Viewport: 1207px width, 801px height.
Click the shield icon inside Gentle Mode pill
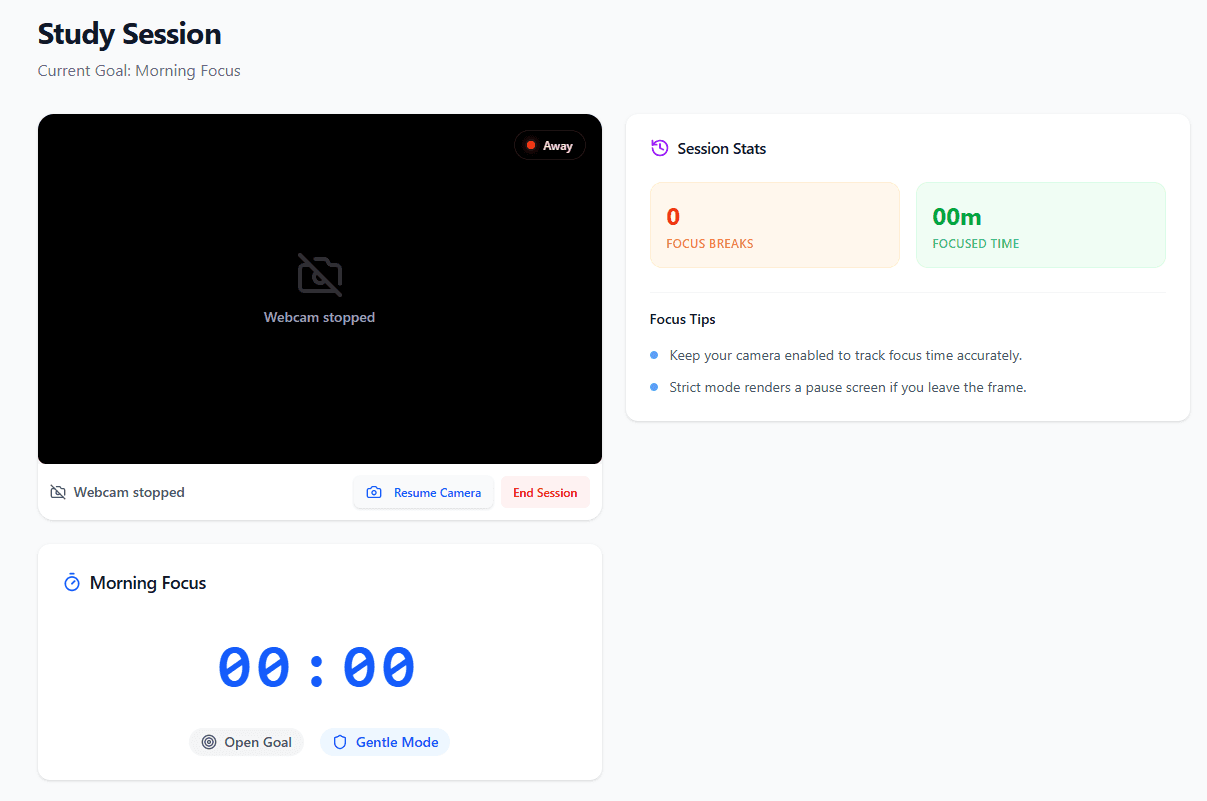(x=340, y=742)
